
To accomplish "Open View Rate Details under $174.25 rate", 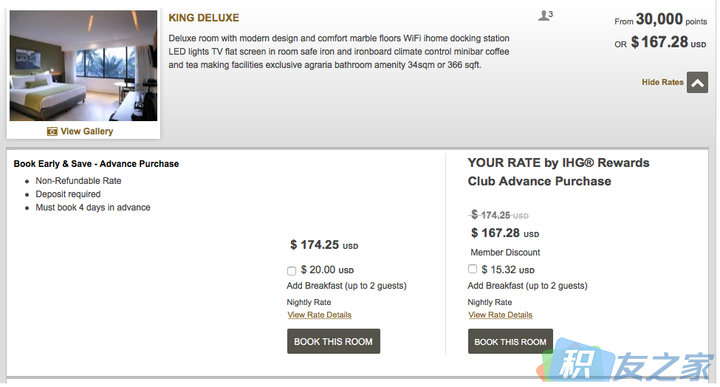I will pos(320,315).
